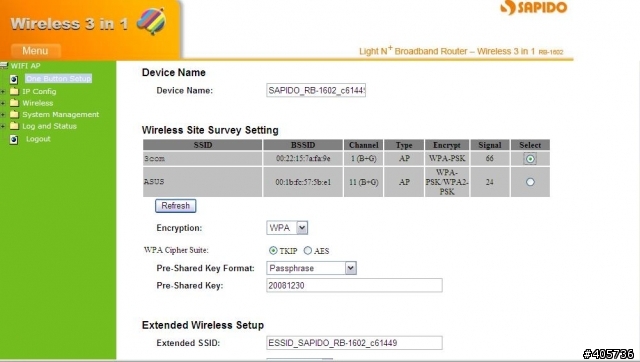
Task: Click the One Button Setup page icon
Action: 14,79
